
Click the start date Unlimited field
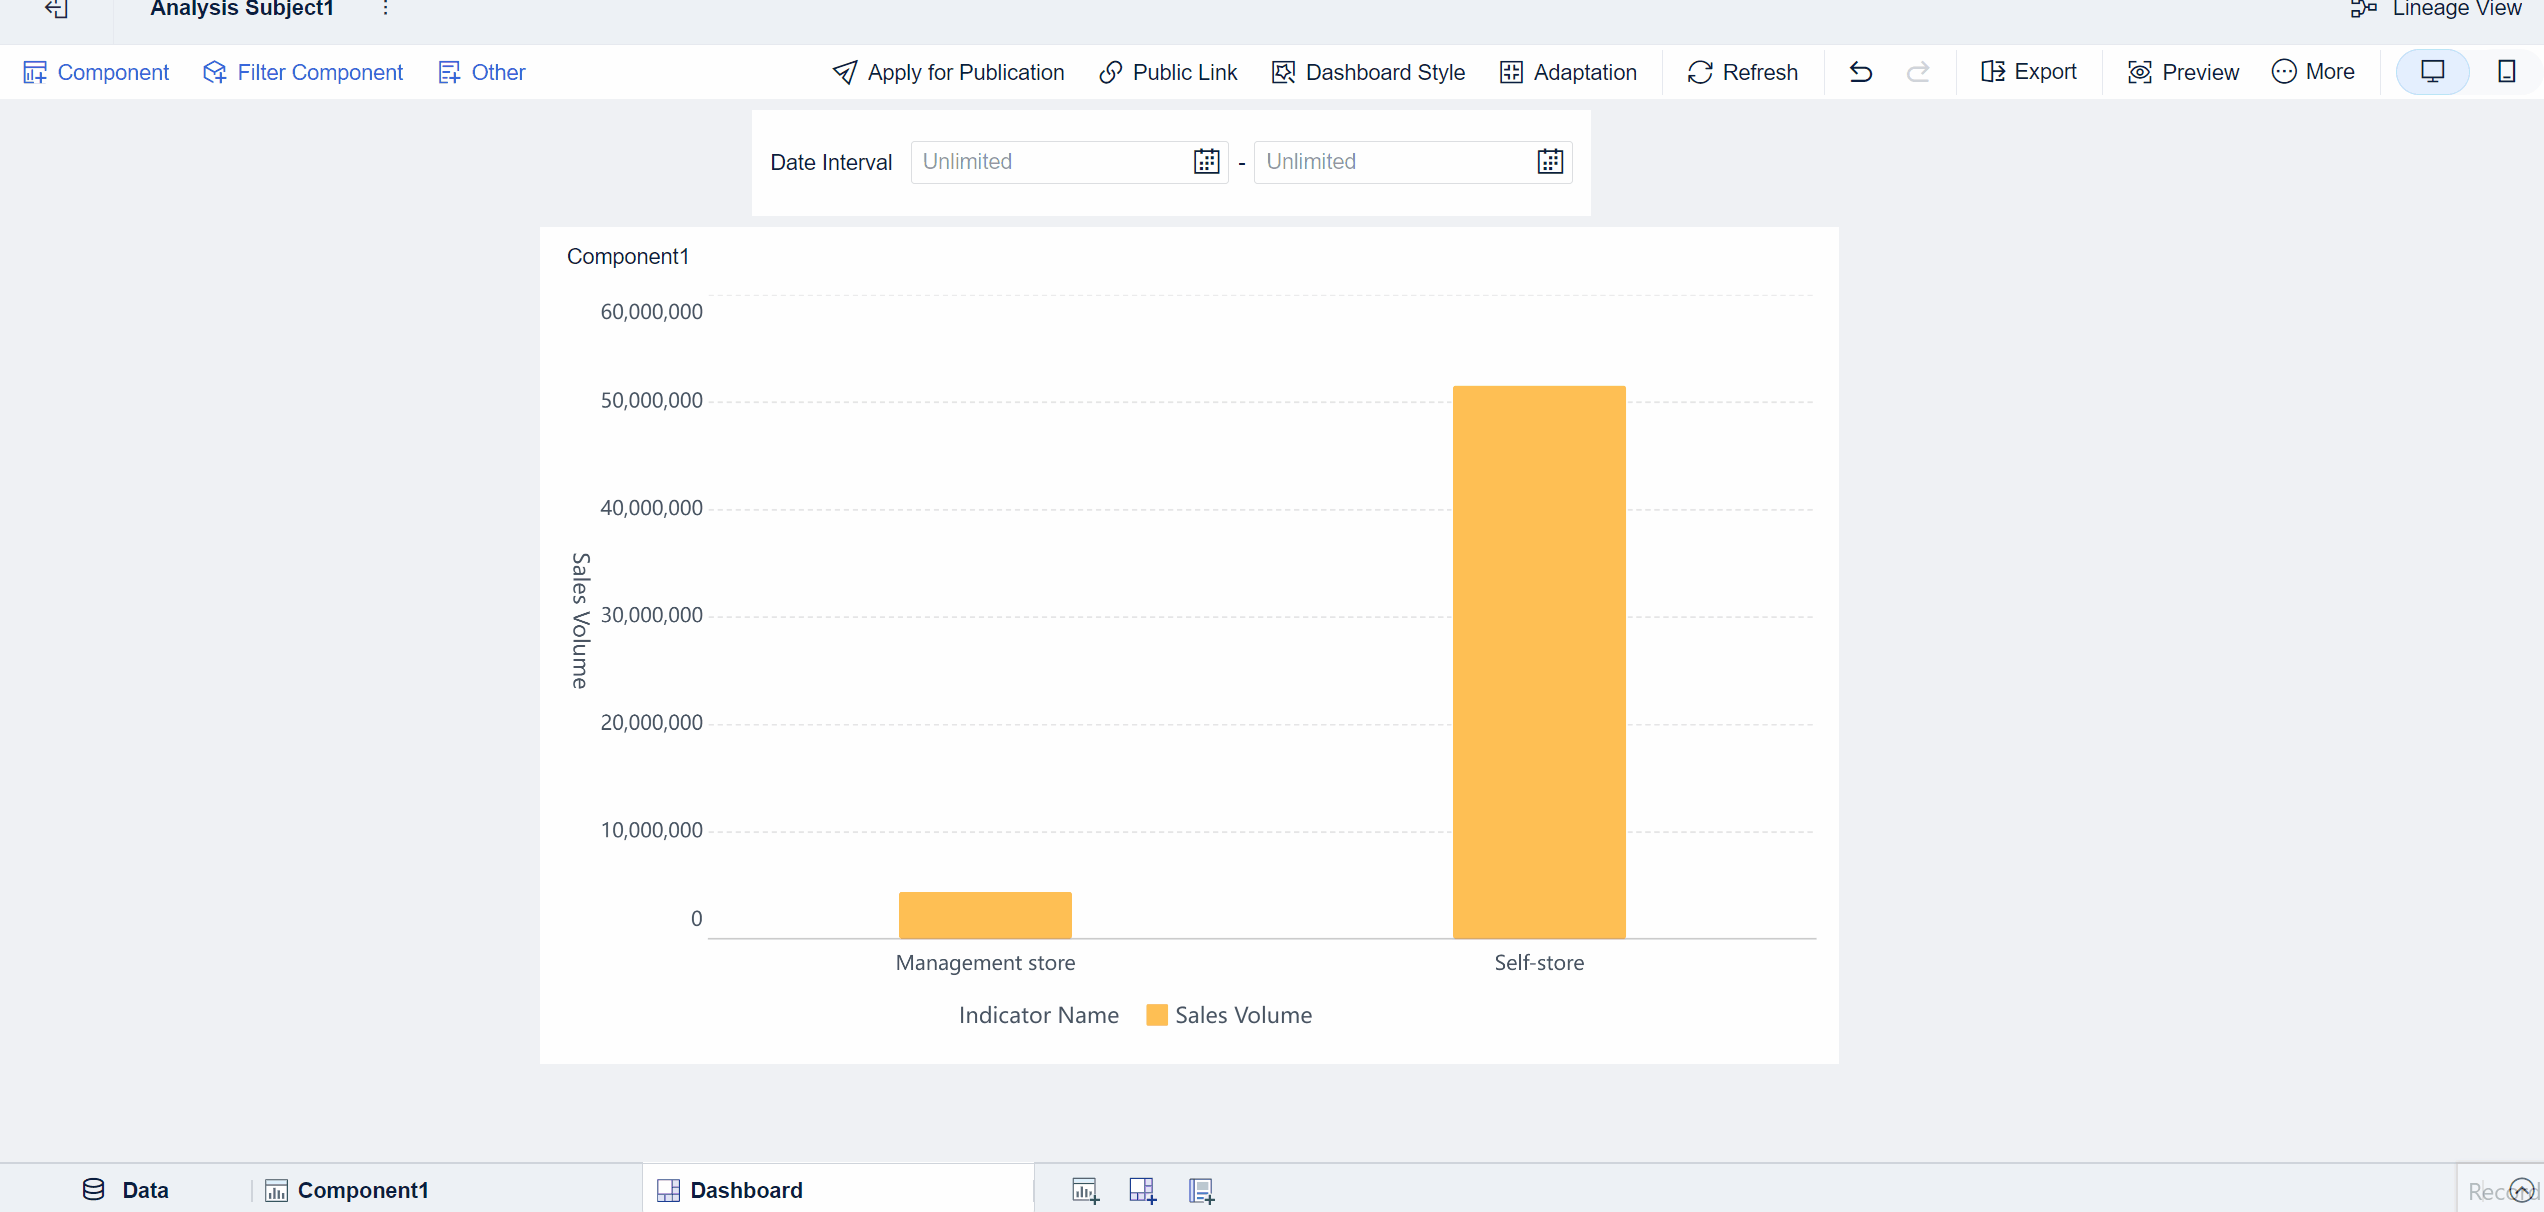[x=1050, y=162]
